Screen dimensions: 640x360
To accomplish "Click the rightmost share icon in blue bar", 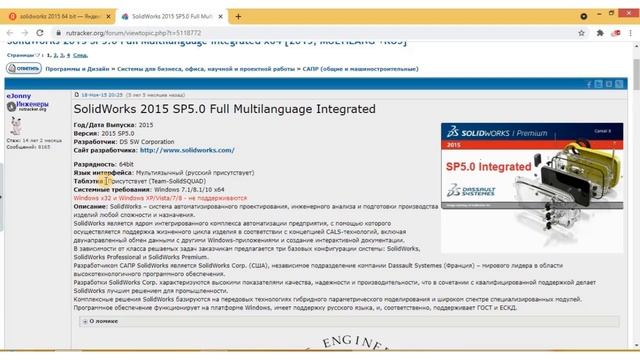I will (x=619, y=84).
